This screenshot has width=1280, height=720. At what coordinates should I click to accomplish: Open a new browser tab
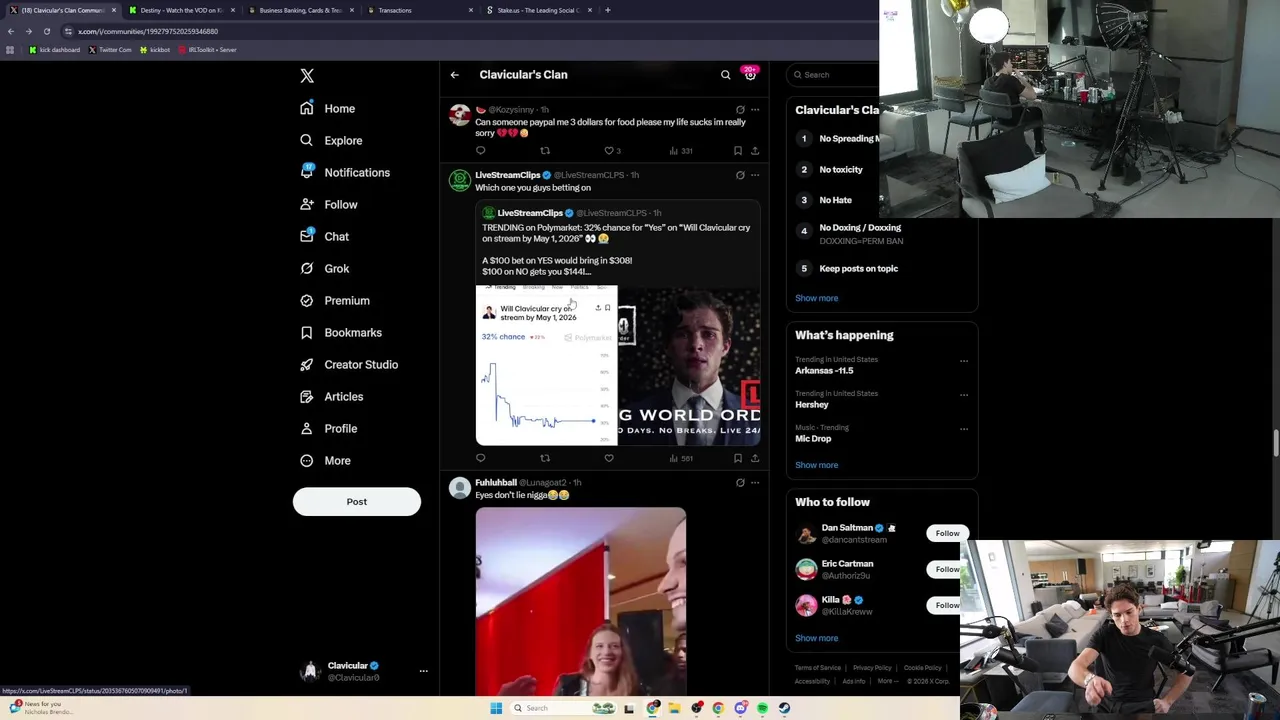607,10
